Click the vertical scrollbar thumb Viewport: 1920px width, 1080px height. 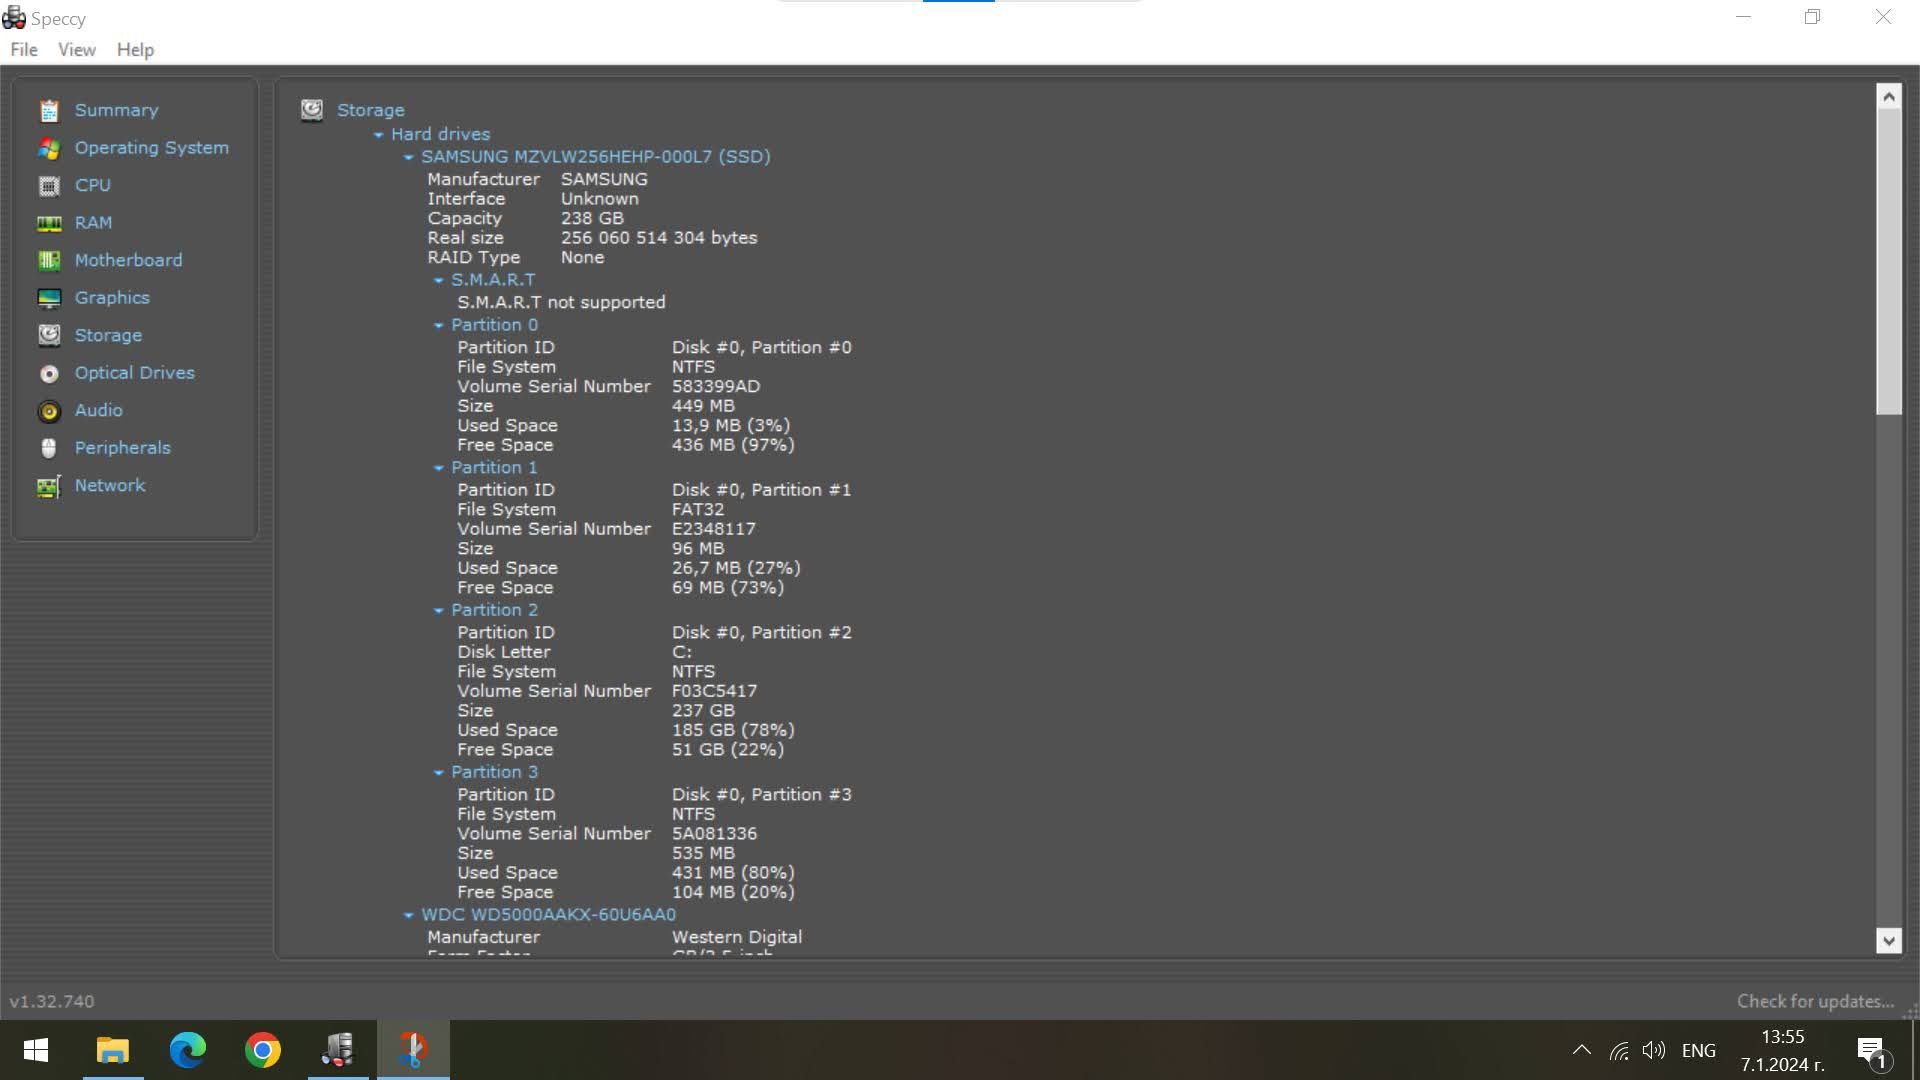1889,262
